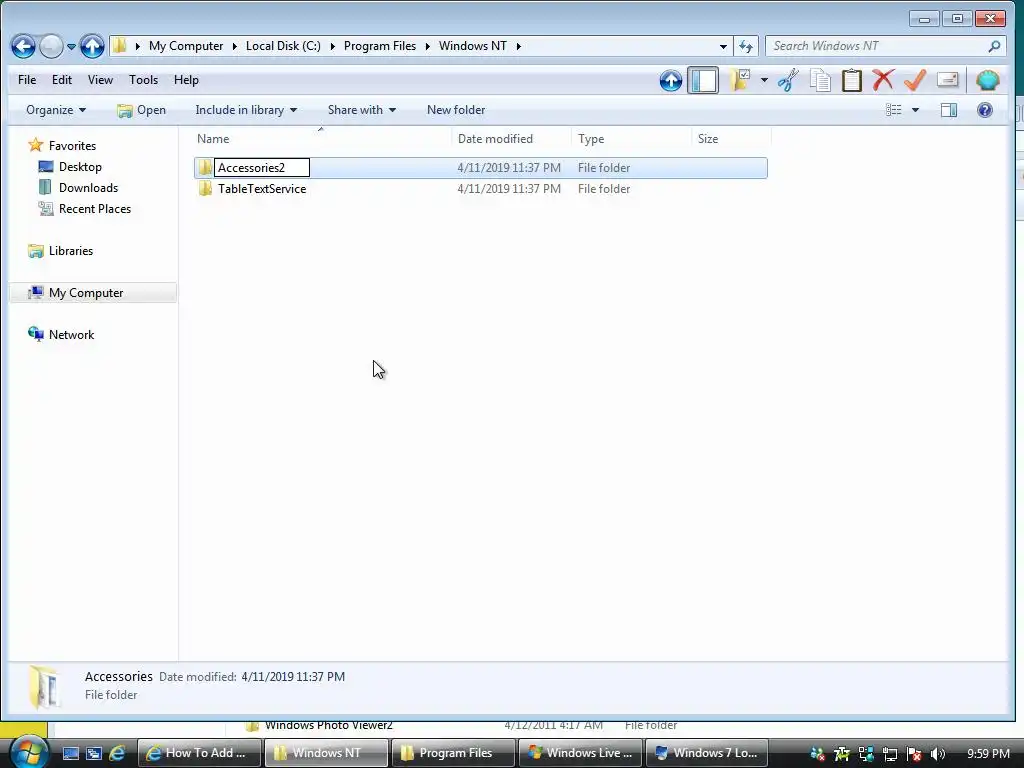Open the View menu

click(x=100, y=80)
